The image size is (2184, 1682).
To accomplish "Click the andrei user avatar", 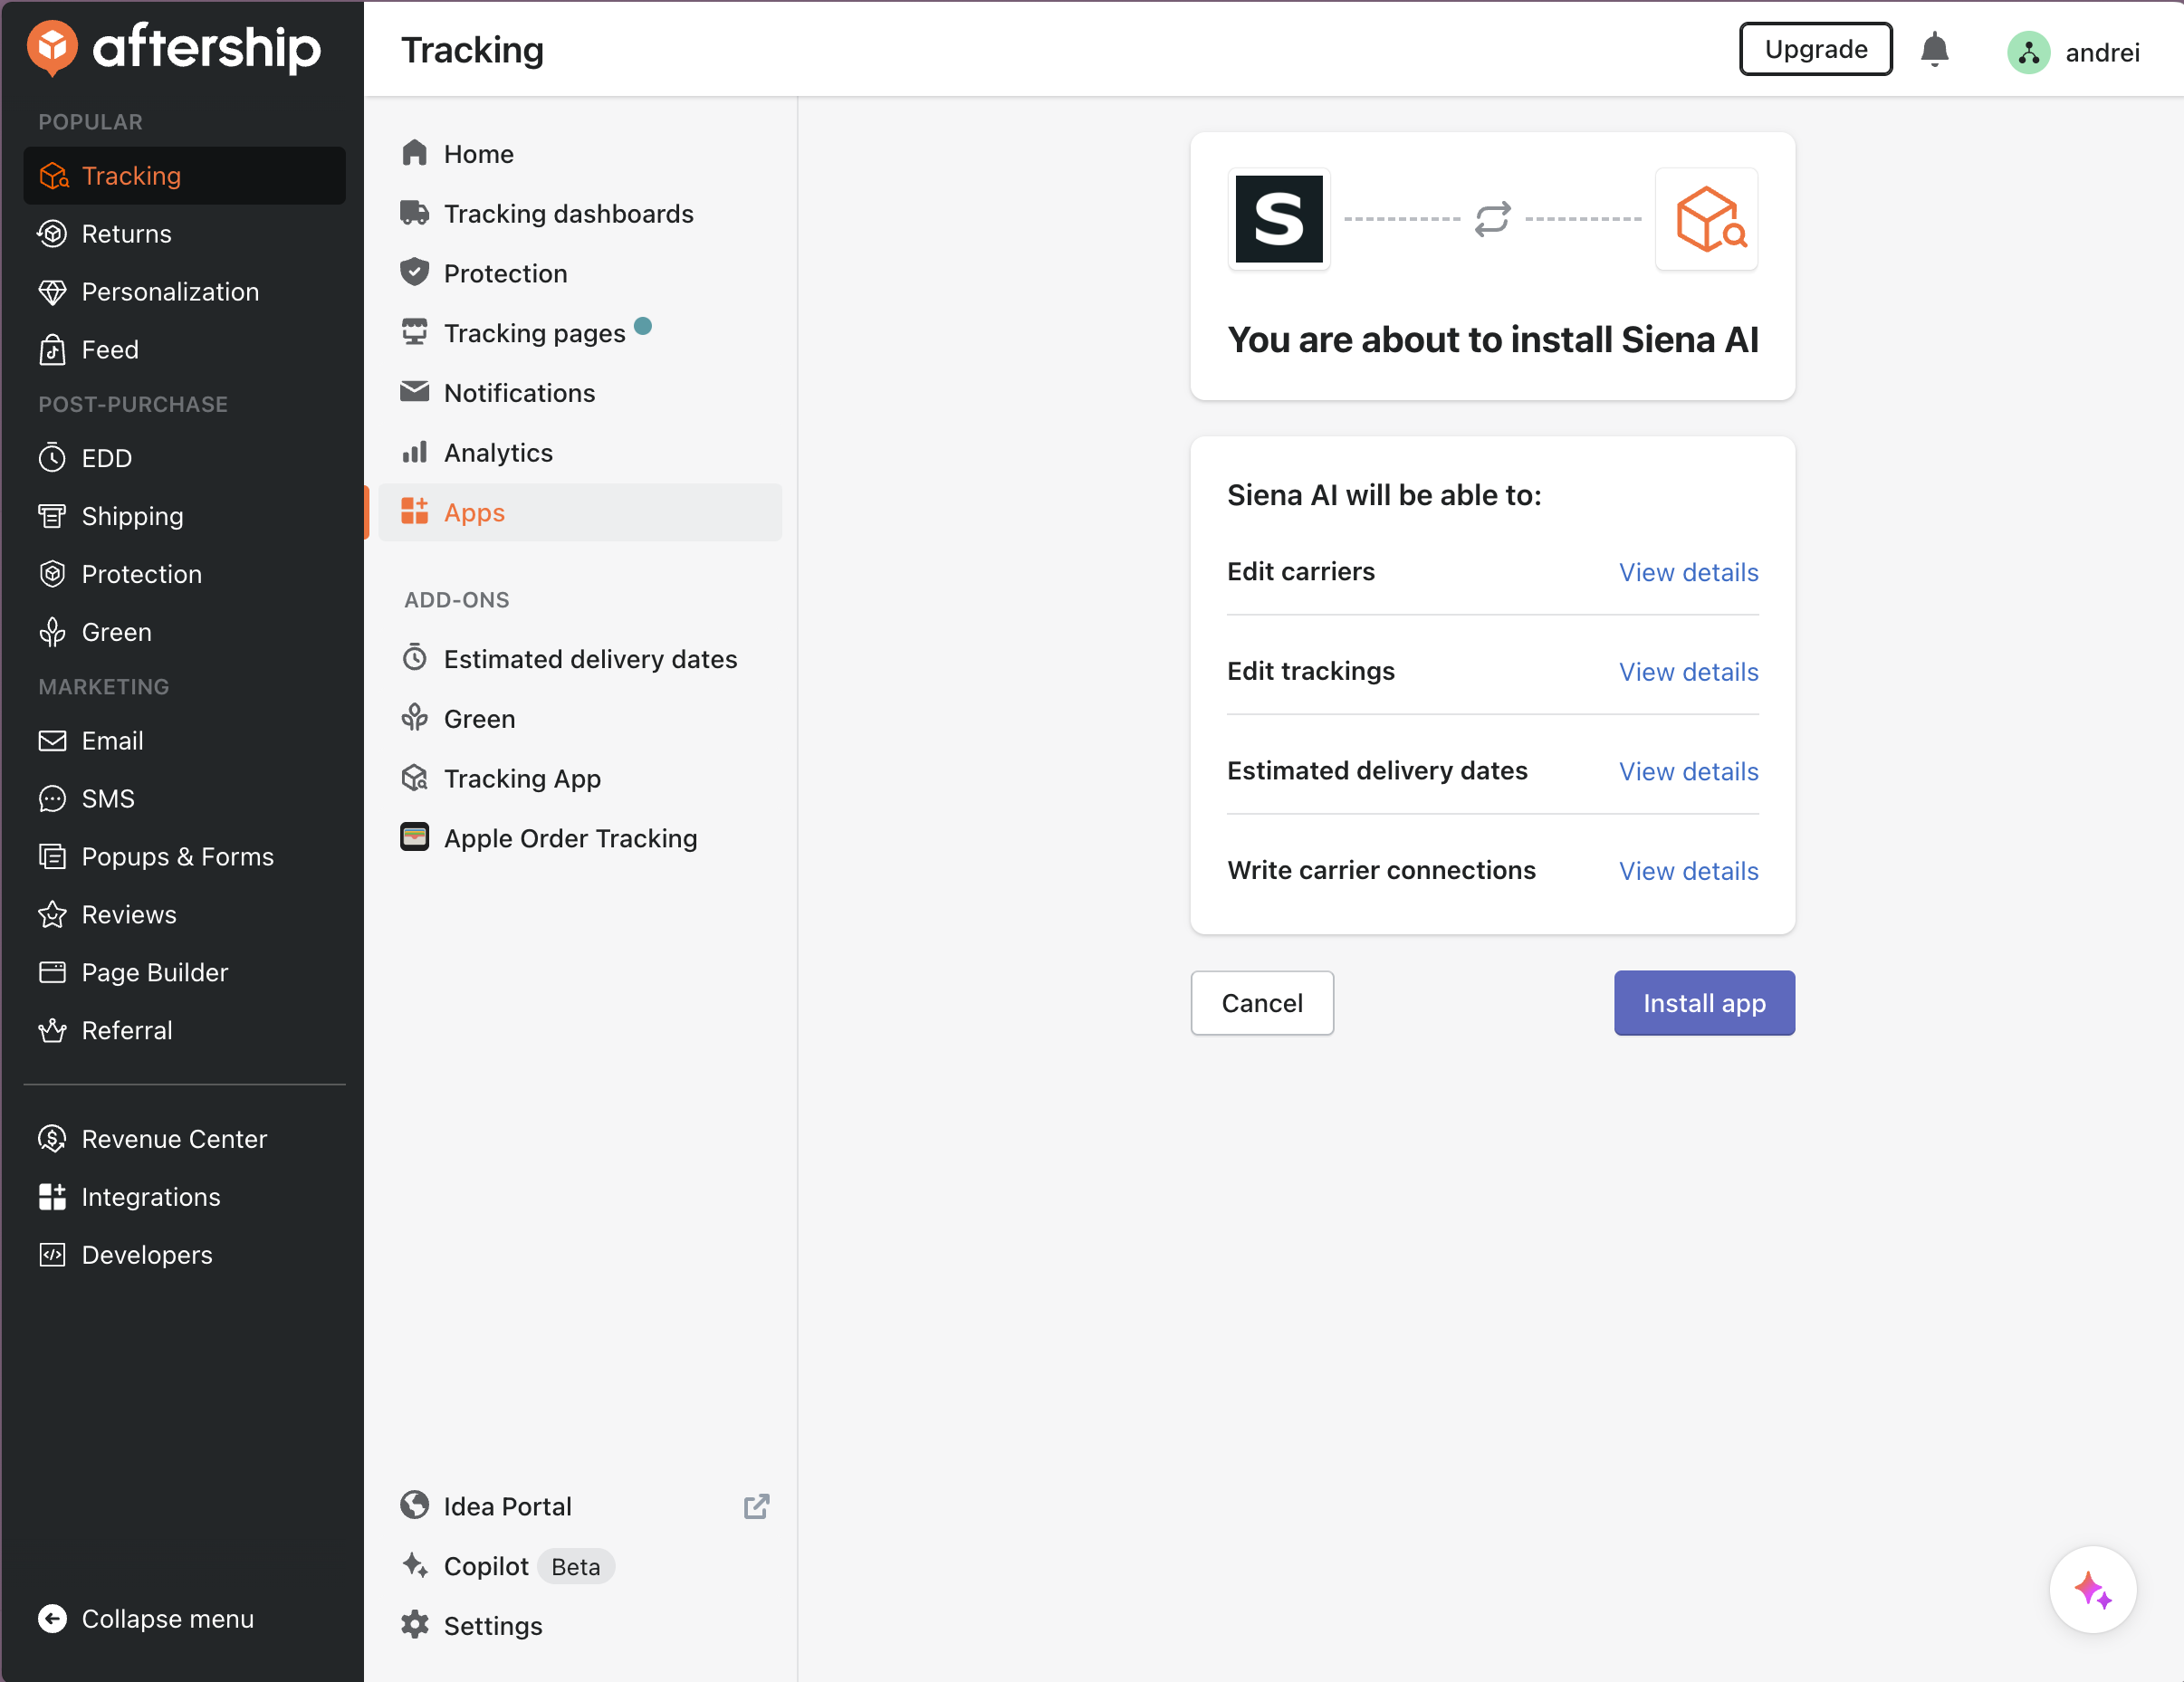I will coord(2028,52).
